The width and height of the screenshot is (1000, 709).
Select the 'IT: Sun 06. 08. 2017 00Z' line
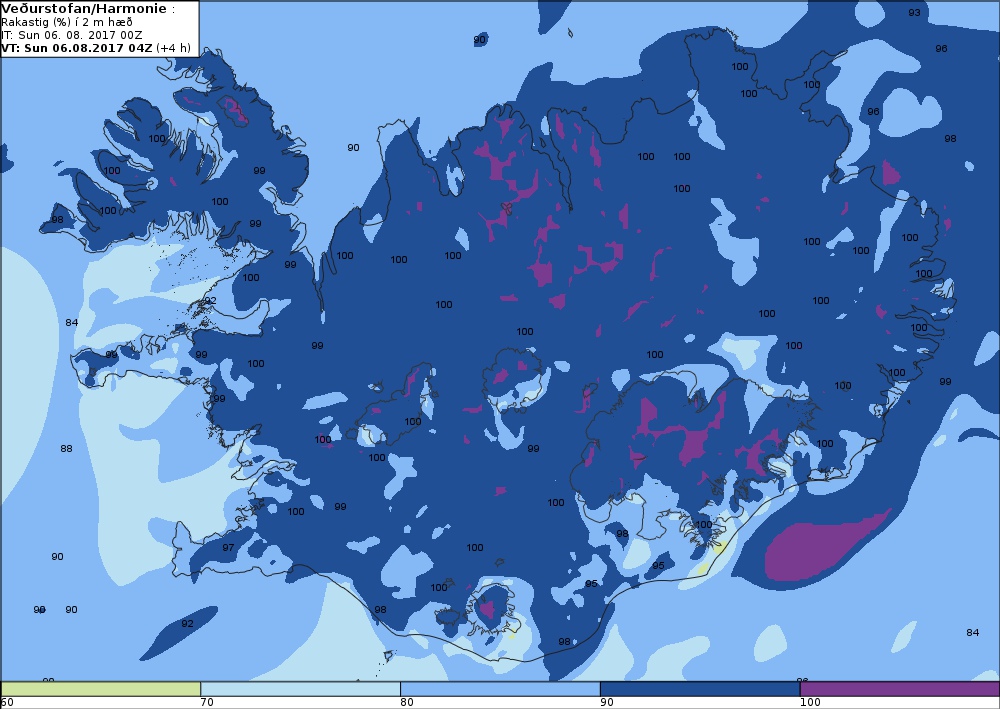click(71, 35)
